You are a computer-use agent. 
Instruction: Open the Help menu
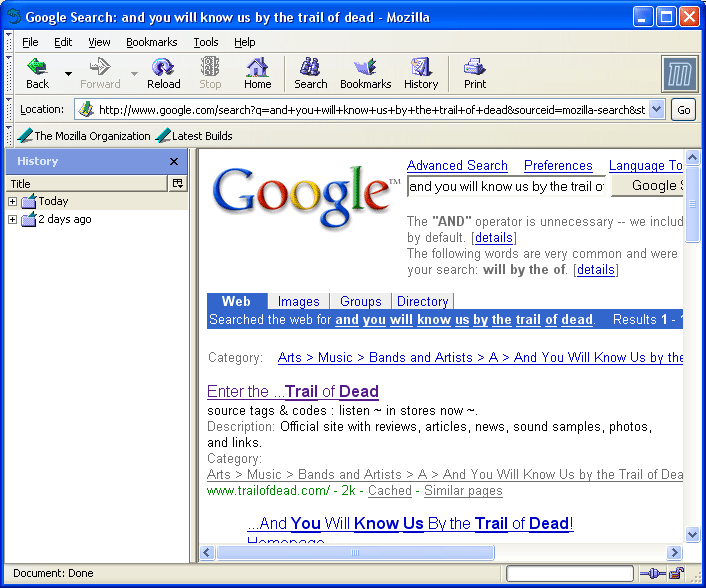click(244, 42)
